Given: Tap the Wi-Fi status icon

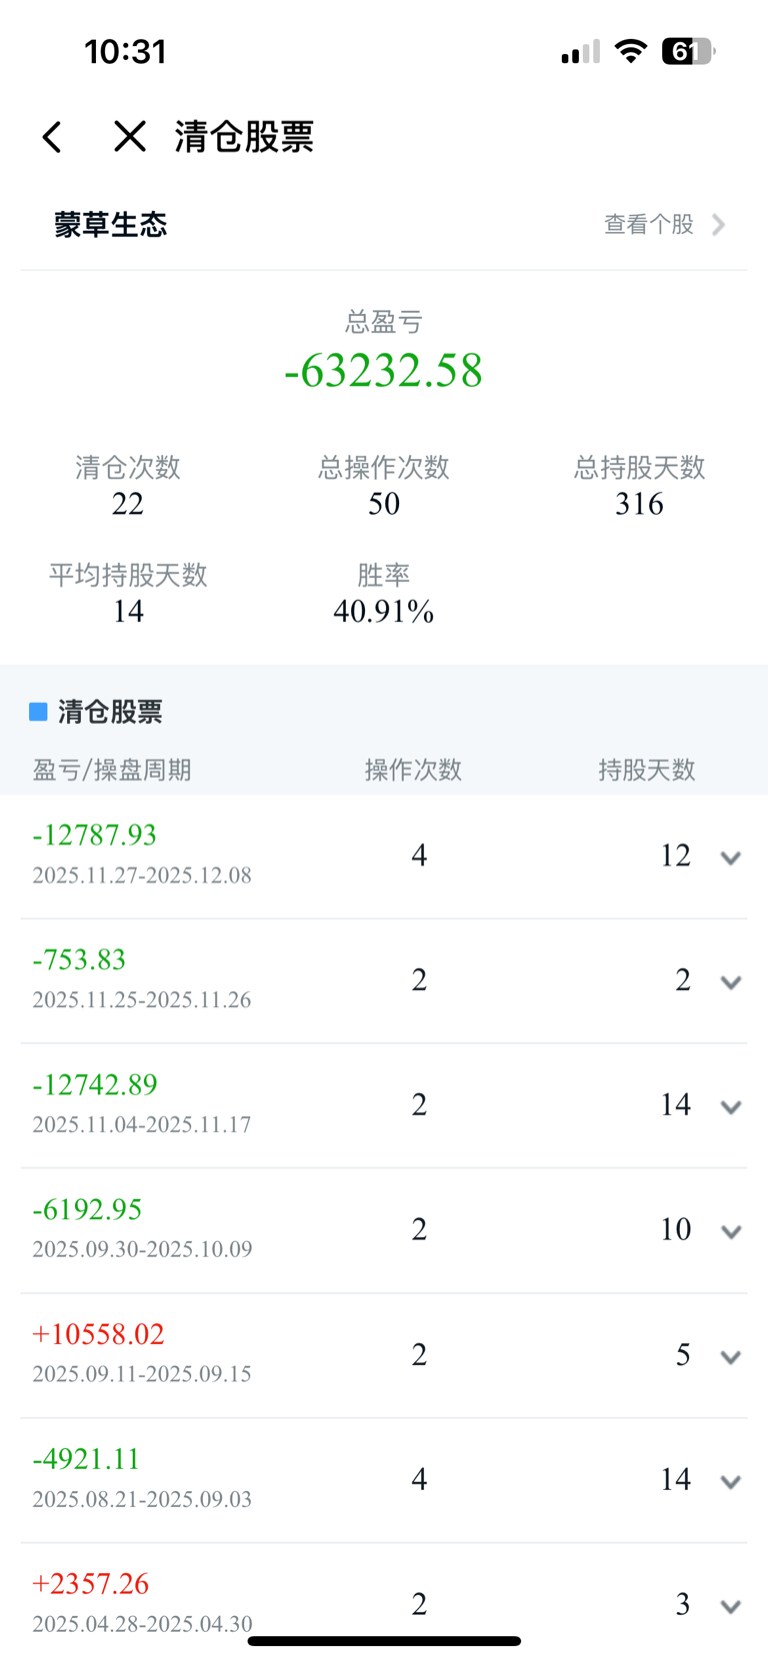Looking at the screenshot, I should (x=630, y=51).
